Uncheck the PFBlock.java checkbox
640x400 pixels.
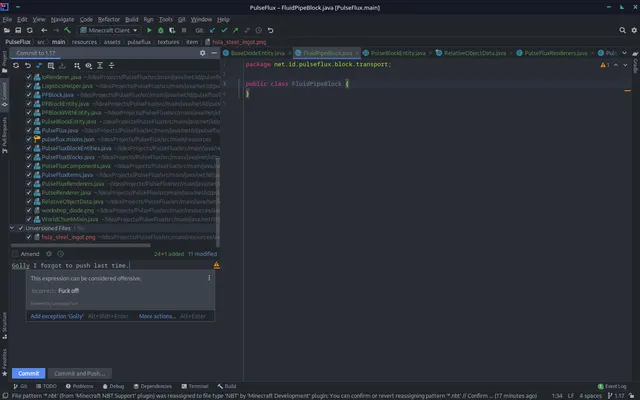29,95
